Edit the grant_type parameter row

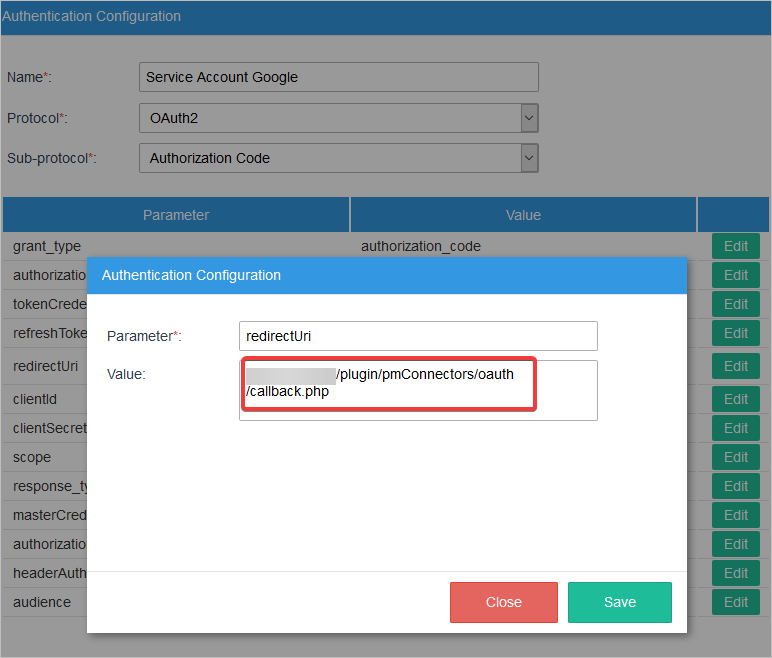(735, 246)
